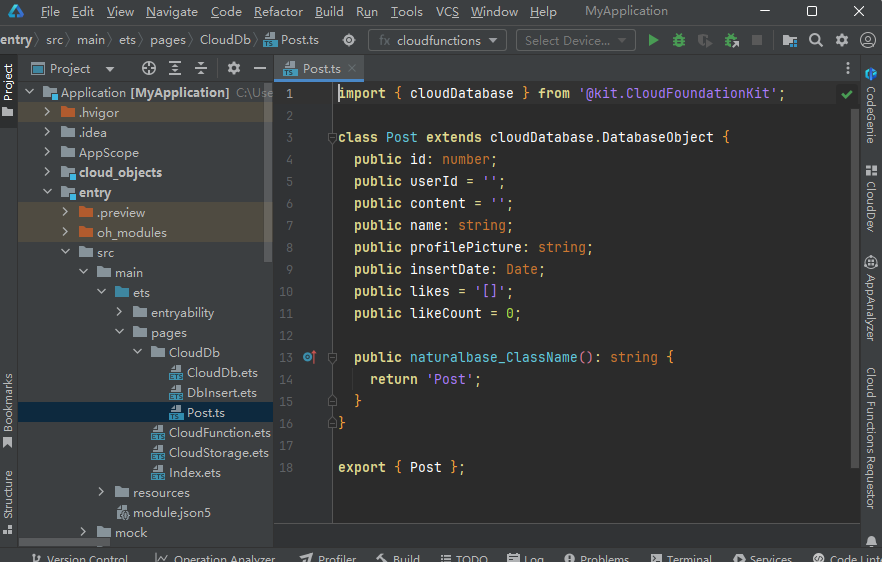
Task: Click the Select Opened File crosshair icon
Action: pos(149,68)
